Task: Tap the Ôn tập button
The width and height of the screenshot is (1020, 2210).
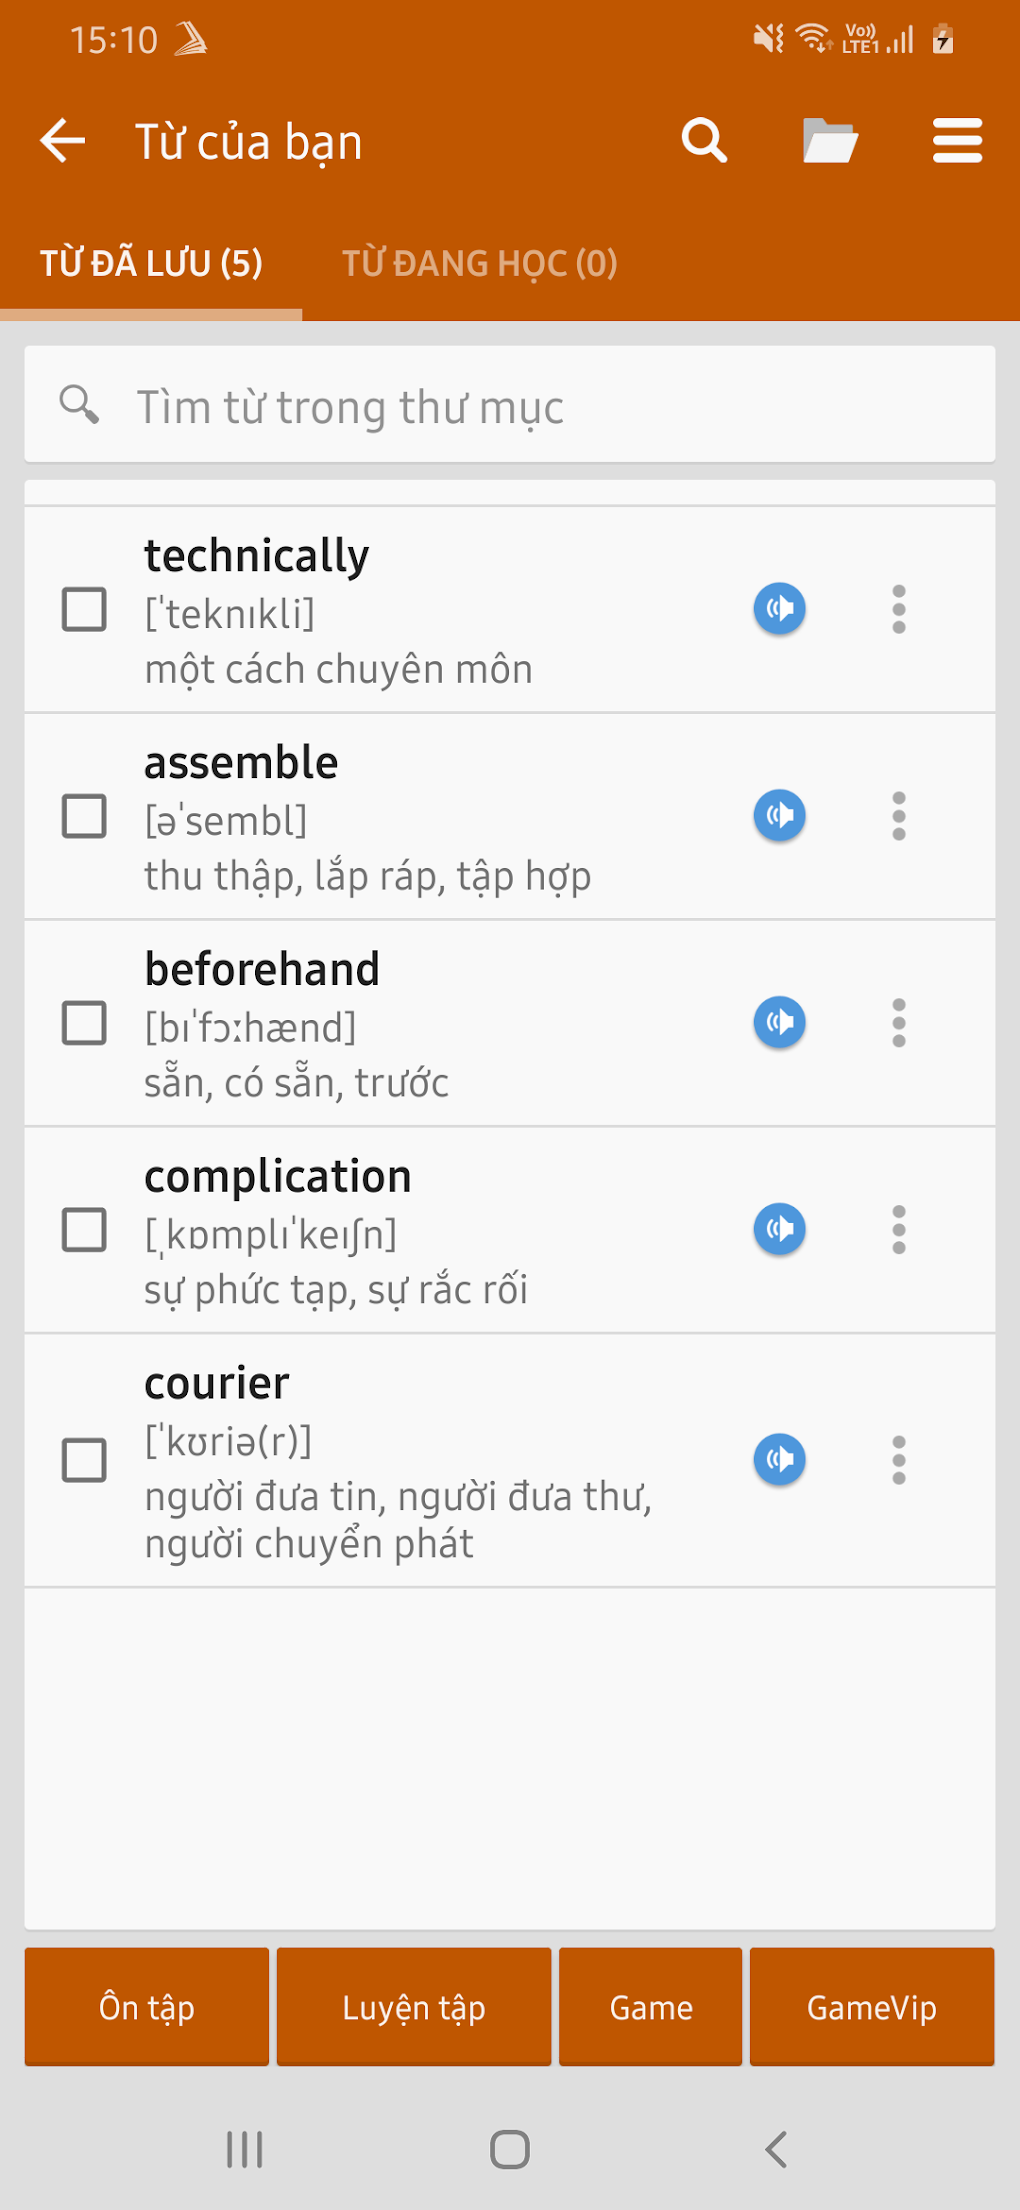Action: coord(146,2006)
